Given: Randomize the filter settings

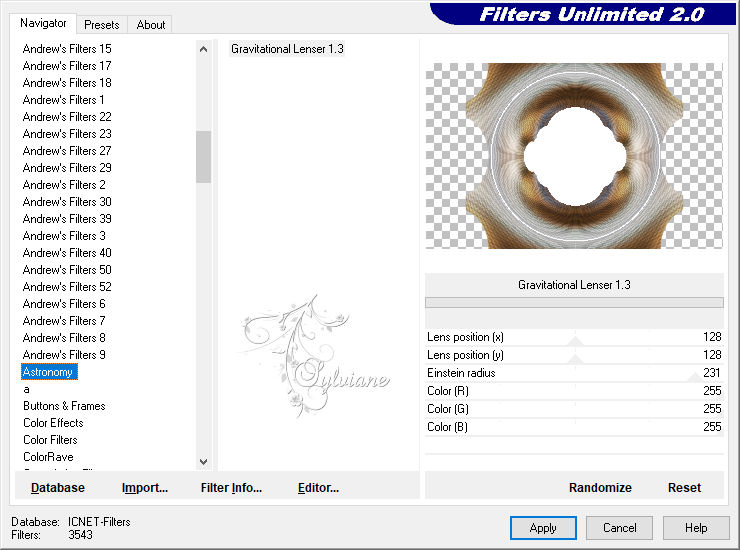Looking at the screenshot, I should coord(600,488).
